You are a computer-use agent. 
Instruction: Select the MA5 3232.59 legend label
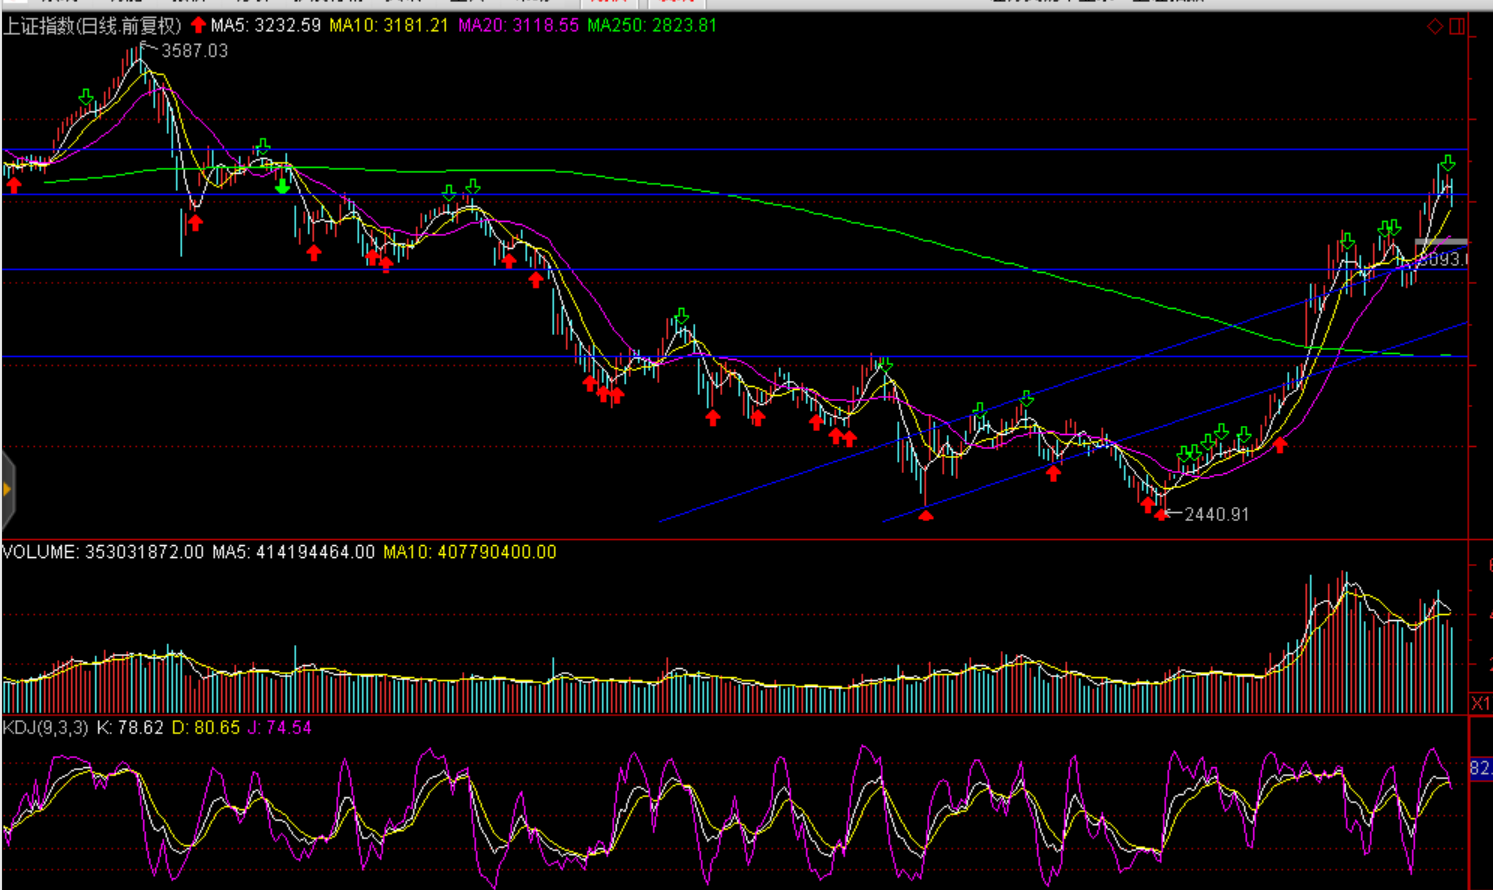coord(265,25)
